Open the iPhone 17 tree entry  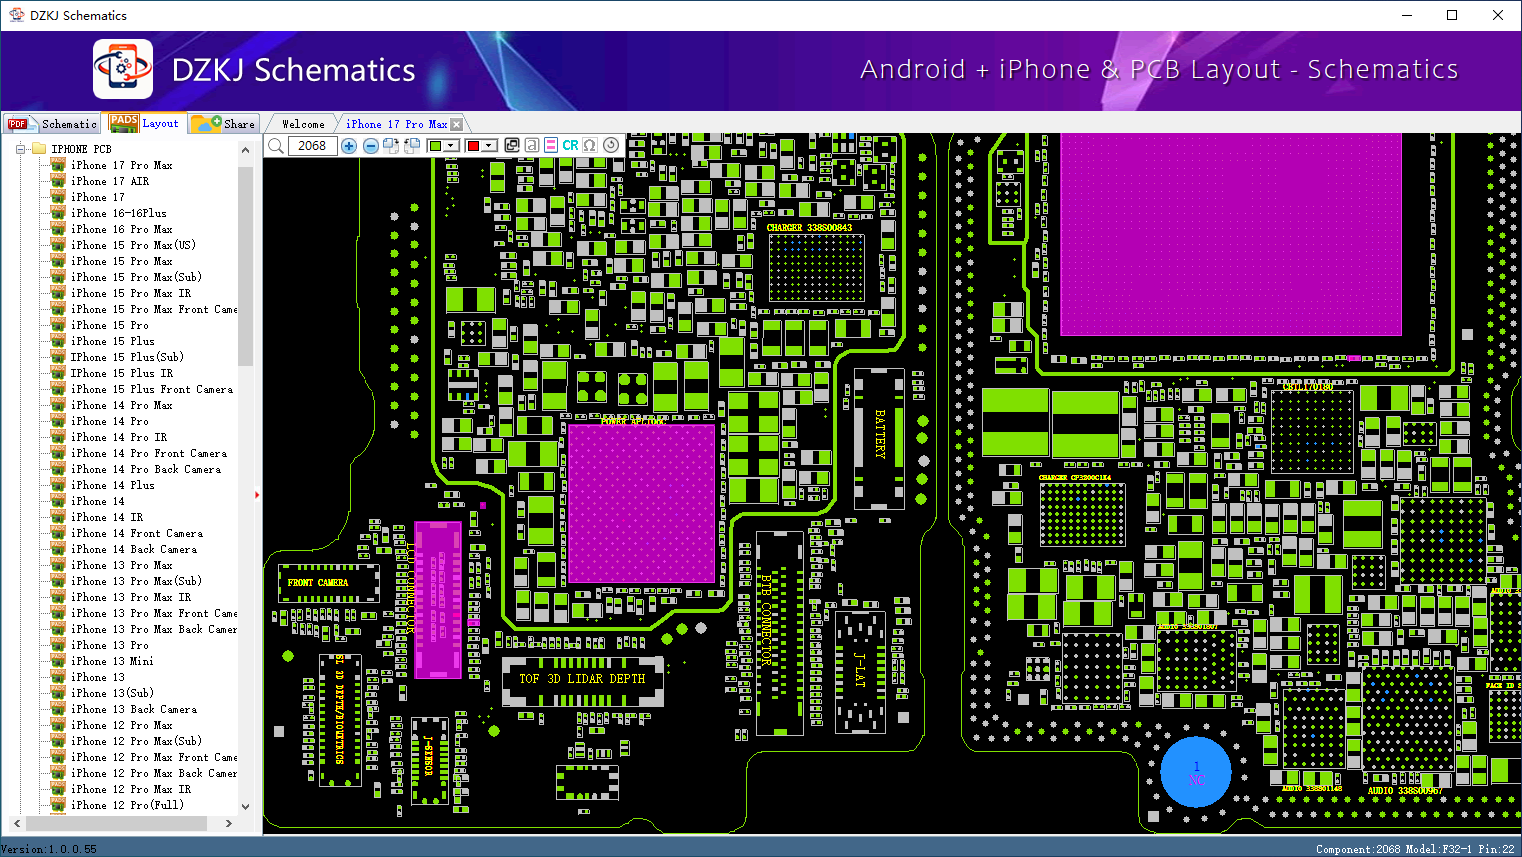(97, 197)
